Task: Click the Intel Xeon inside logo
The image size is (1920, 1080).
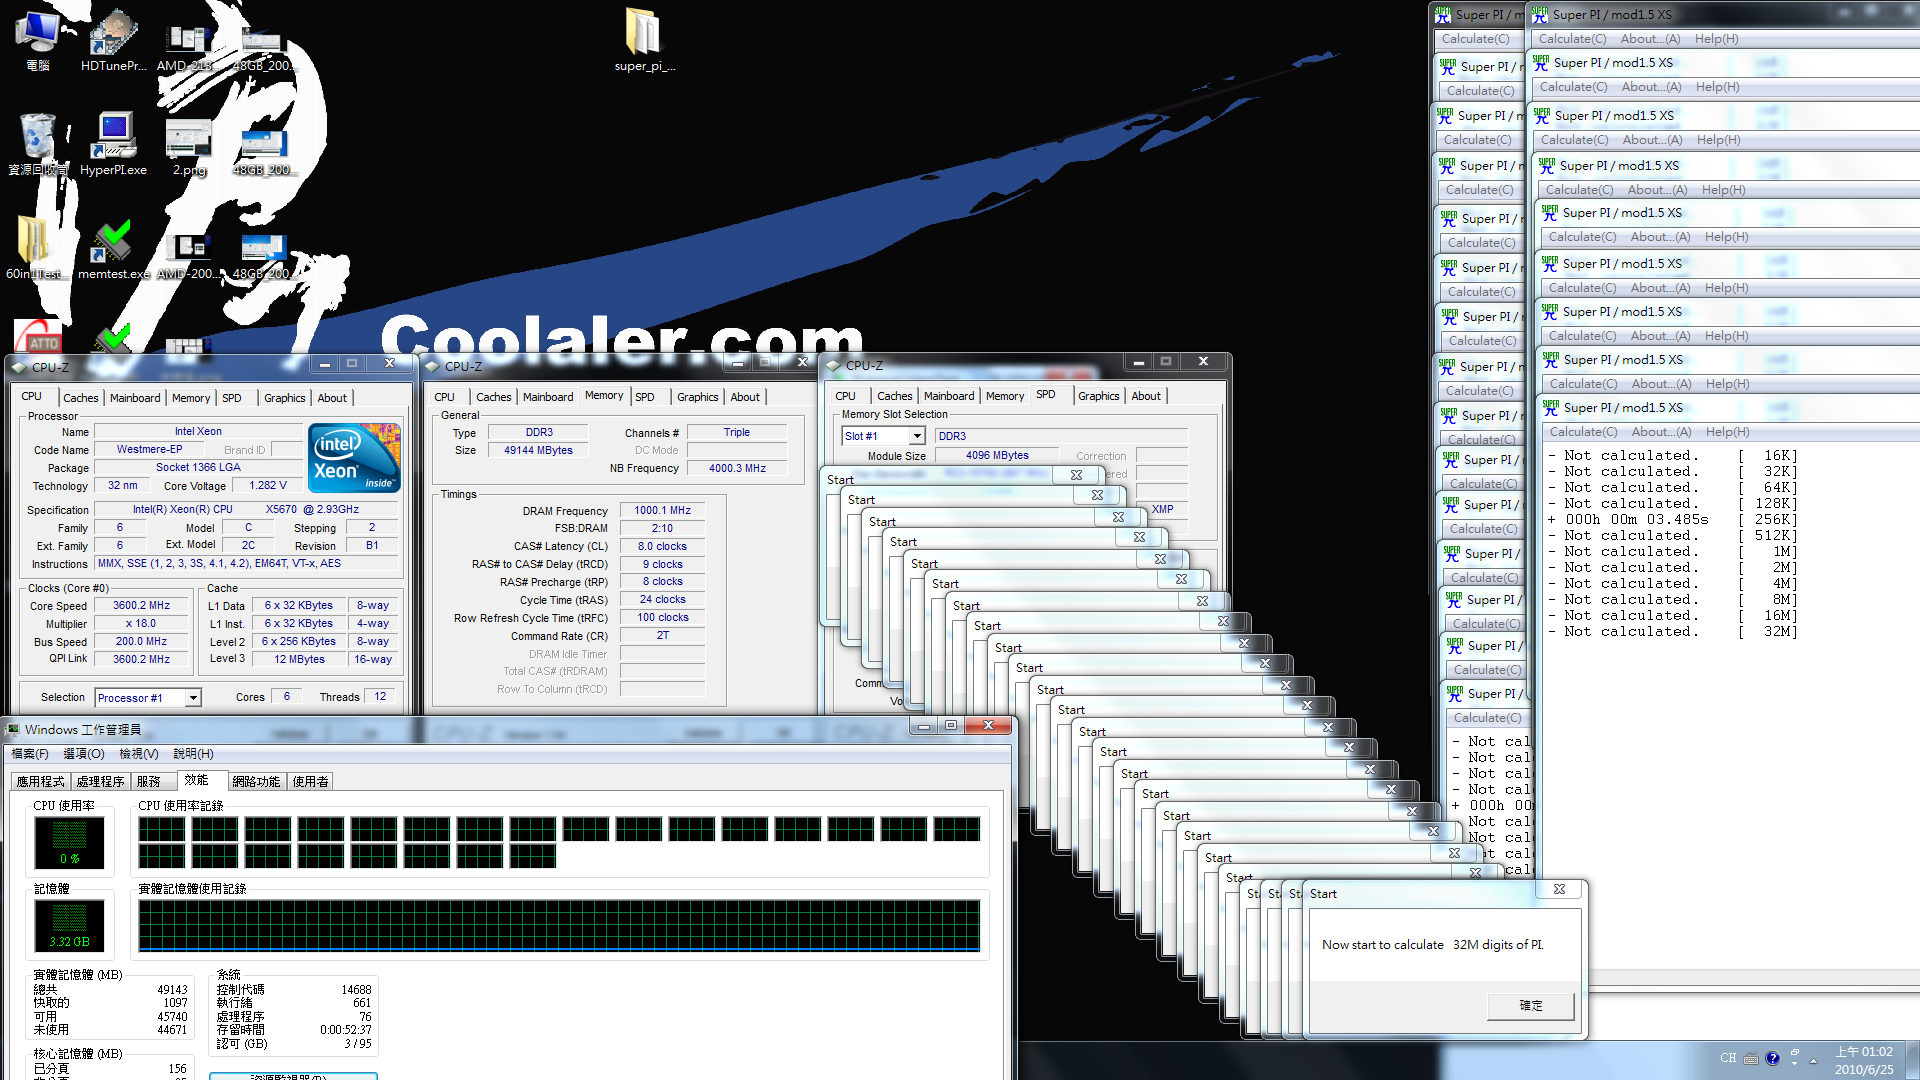Action: 354,457
